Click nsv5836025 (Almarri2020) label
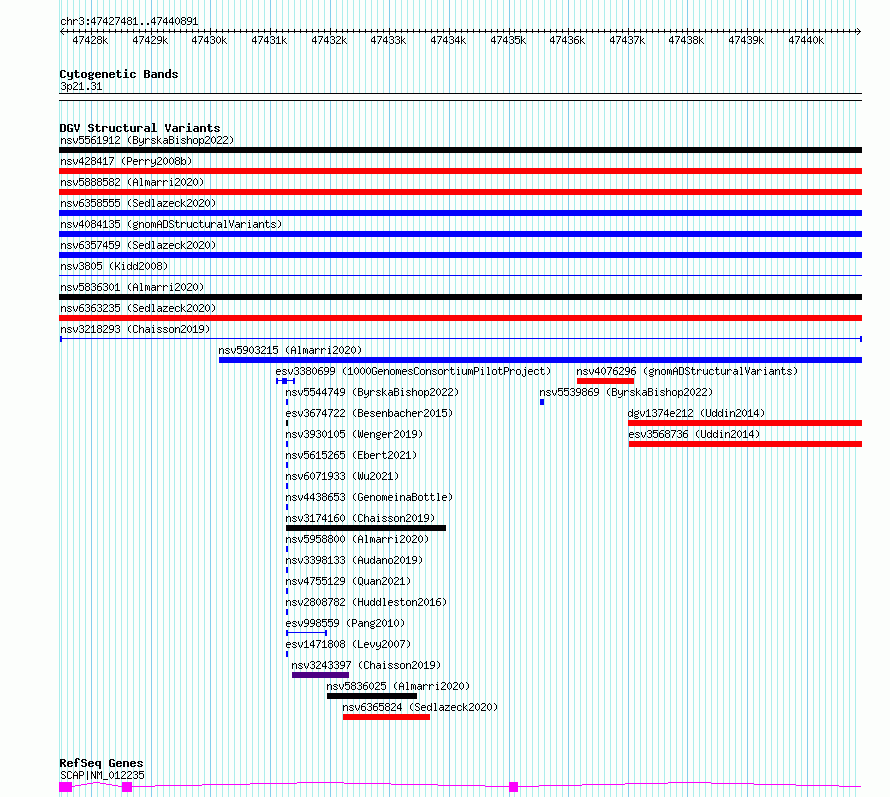Screen dimensions: 890x797 click(398, 686)
